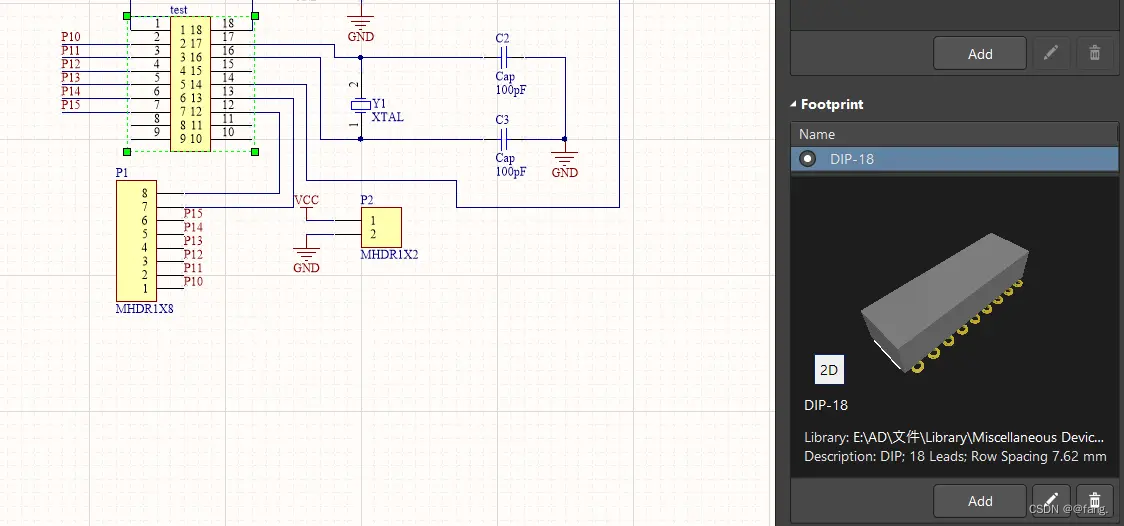Toggle the footprint preview to 2D

(829, 370)
